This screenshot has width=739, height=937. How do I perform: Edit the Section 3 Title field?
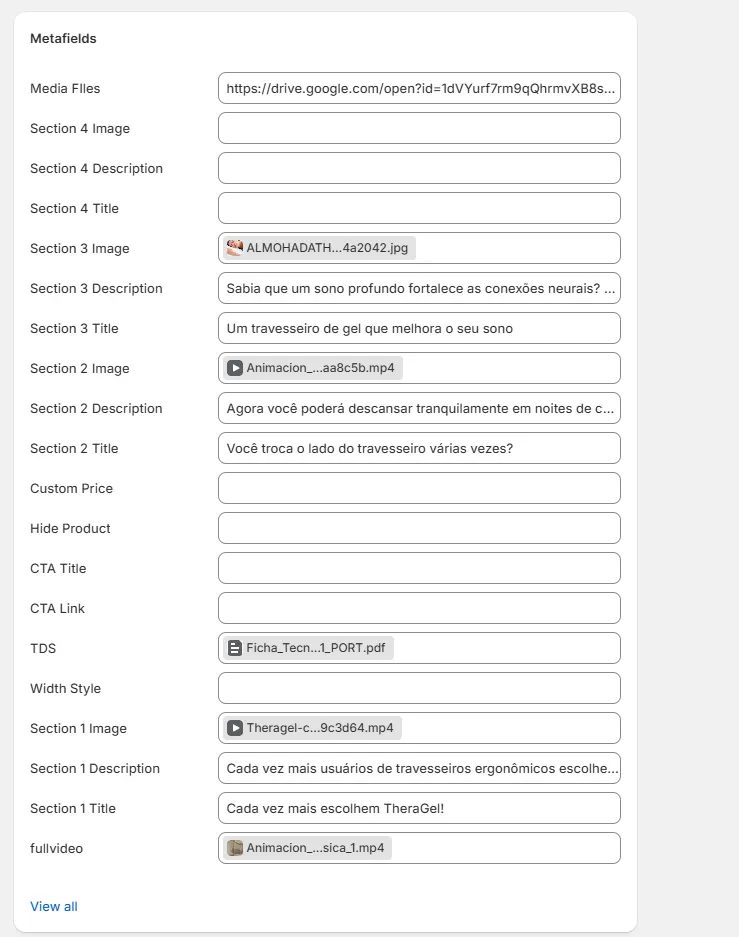coord(419,329)
